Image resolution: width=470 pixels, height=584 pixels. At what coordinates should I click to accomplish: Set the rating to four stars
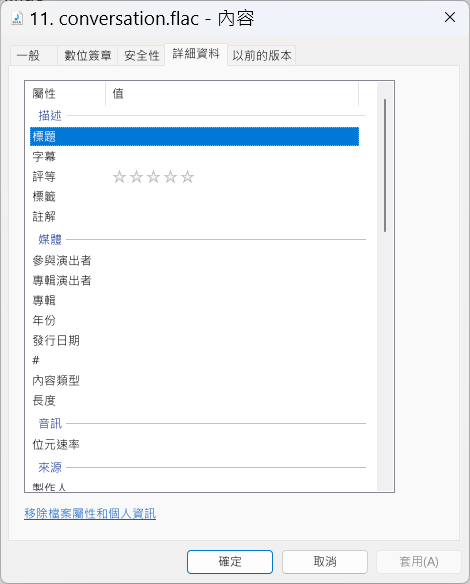point(171,177)
